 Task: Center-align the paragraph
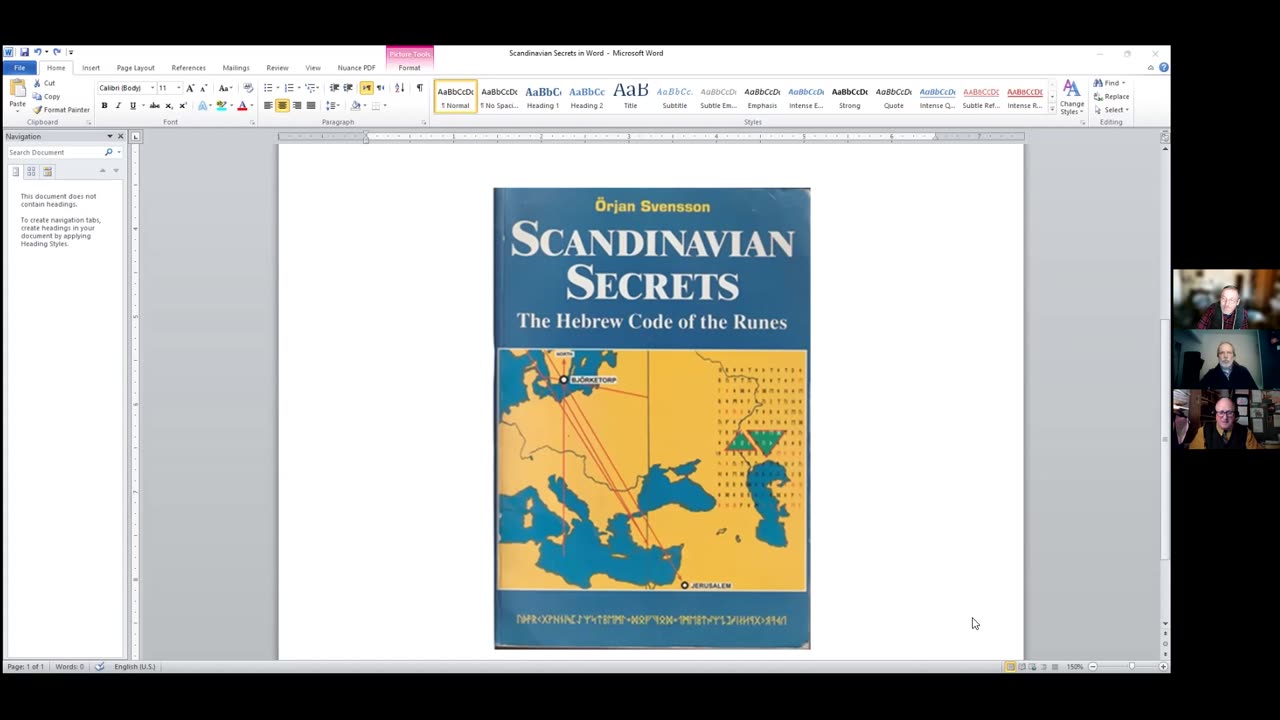click(282, 105)
